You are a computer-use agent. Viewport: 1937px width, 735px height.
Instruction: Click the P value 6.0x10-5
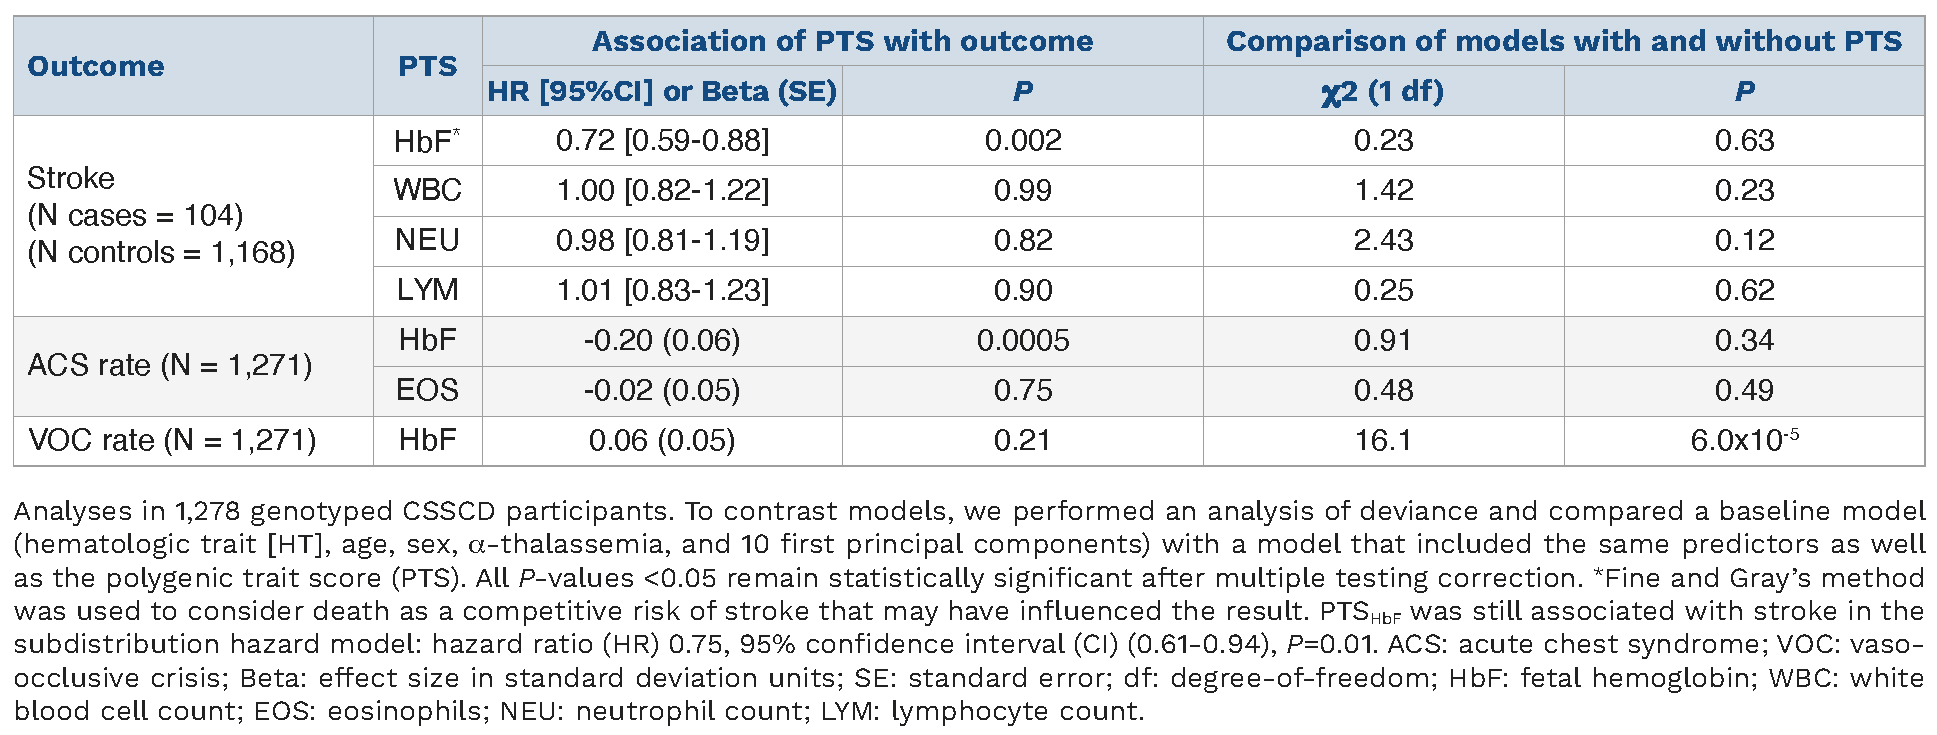pyautogui.click(x=1744, y=440)
